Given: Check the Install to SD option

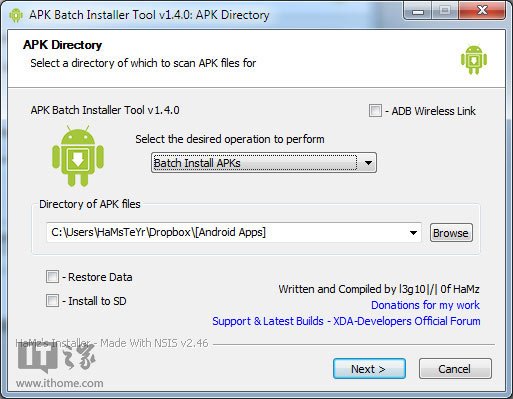Looking at the screenshot, I should [52, 301].
